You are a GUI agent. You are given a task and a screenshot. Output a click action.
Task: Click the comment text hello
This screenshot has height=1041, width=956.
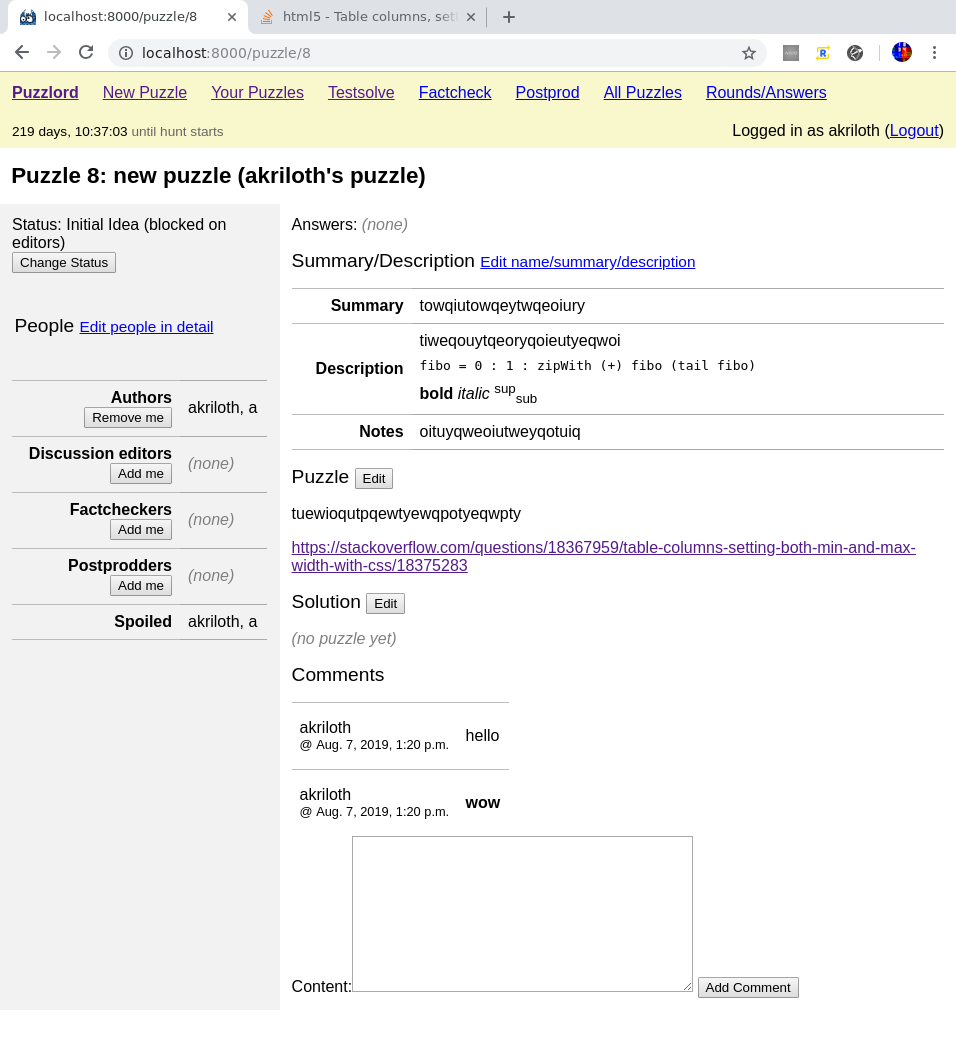[482, 736]
